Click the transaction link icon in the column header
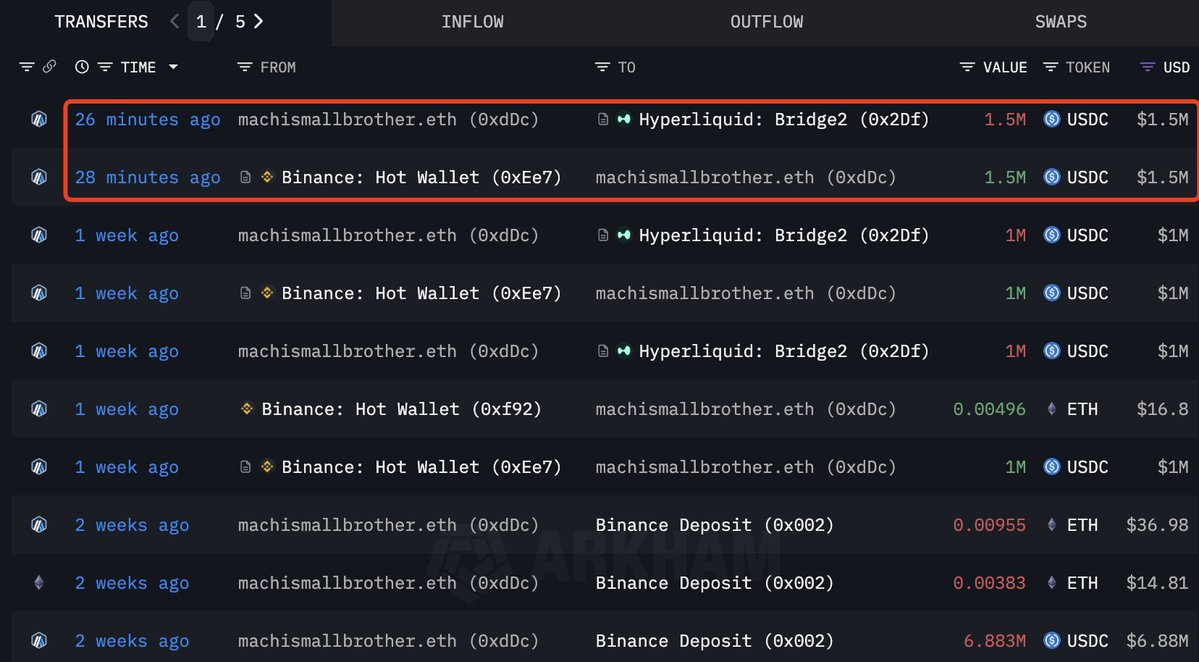 (x=49, y=67)
